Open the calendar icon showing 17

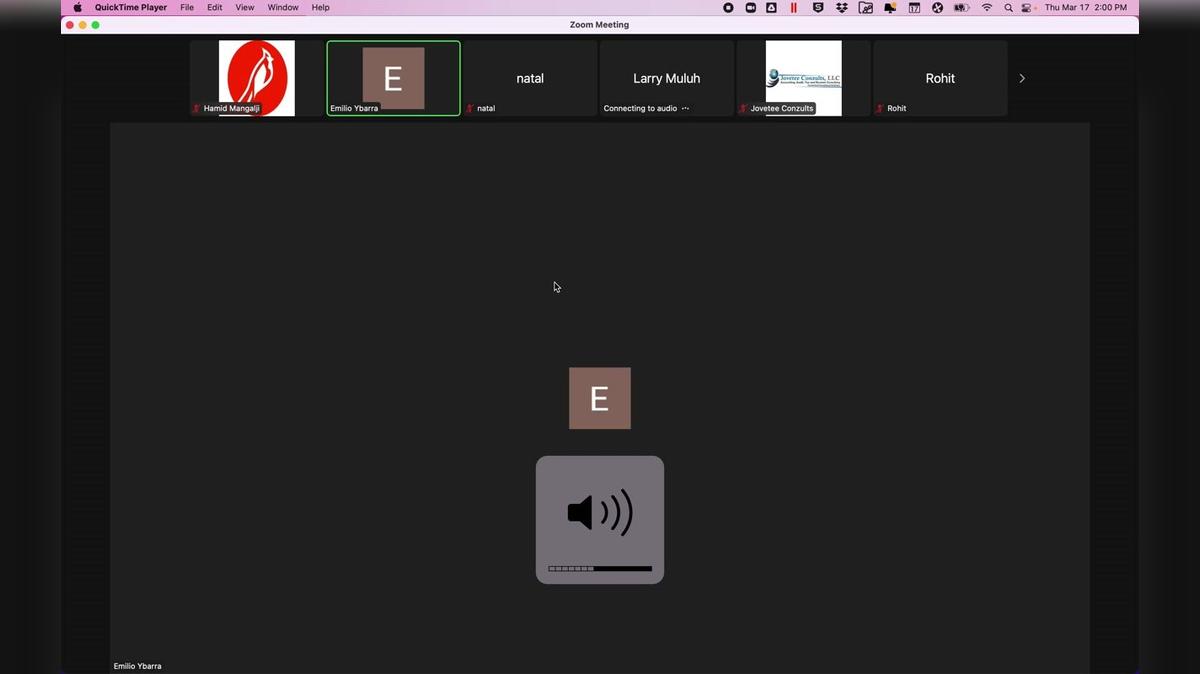[914, 8]
